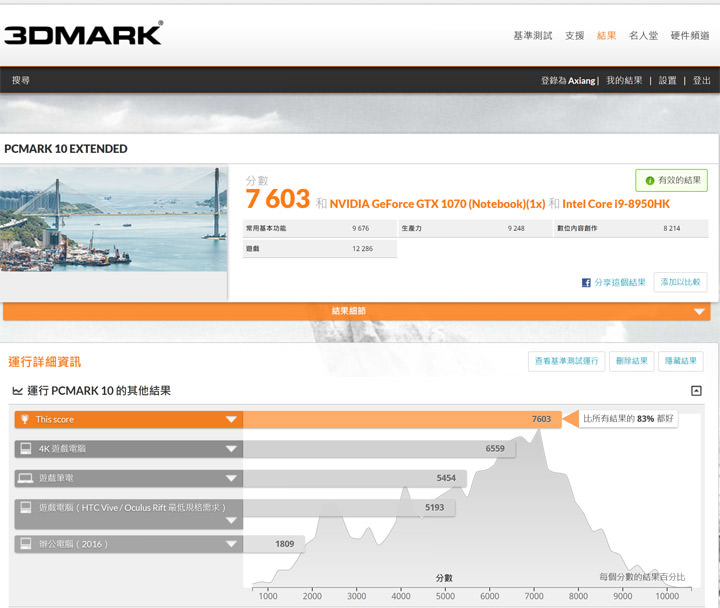Viewport: 720px width, 608px height.
Task: Click the 3DMARK logo
Action: click(x=83, y=34)
